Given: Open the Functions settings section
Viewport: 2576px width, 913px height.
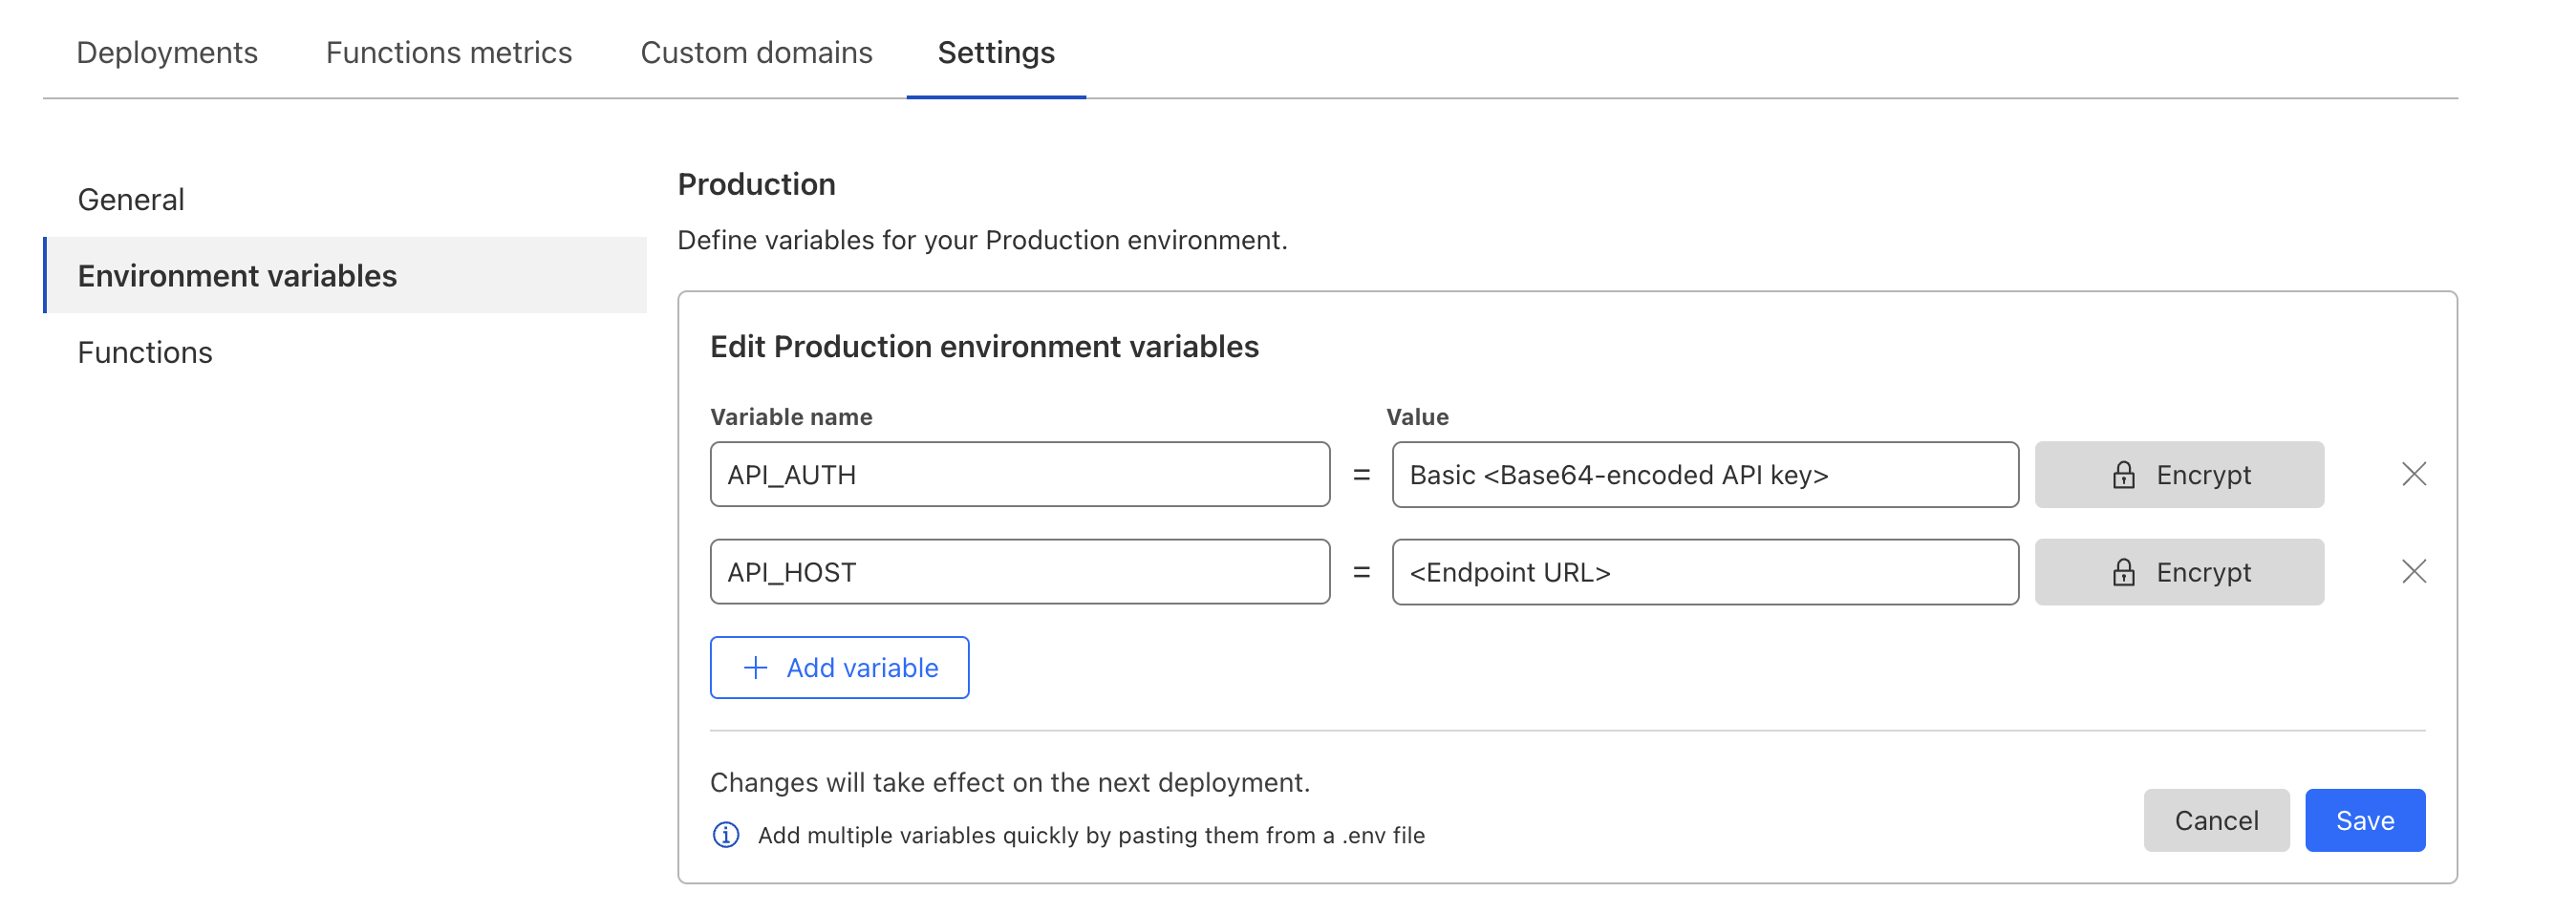Looking at the screenshot, I should click(x=144, y=352).
